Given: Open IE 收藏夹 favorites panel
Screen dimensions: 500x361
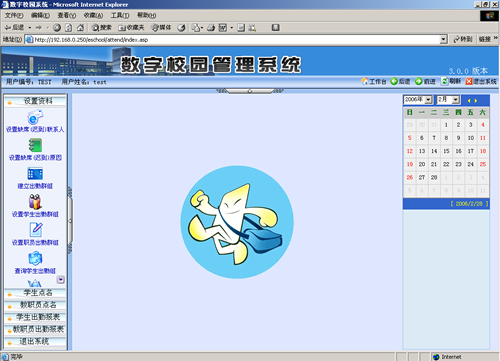Looking at the screenshot, I should click(x=131, y=28).
